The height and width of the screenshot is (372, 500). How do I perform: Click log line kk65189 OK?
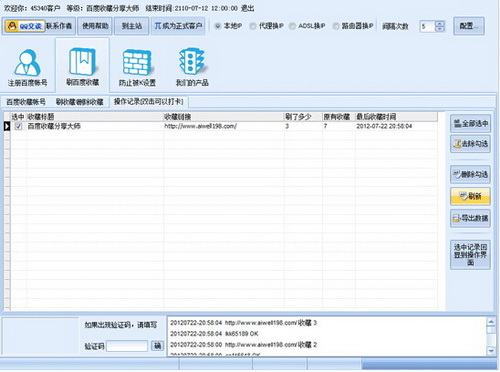pyautogui.click(x=214, y=334)
